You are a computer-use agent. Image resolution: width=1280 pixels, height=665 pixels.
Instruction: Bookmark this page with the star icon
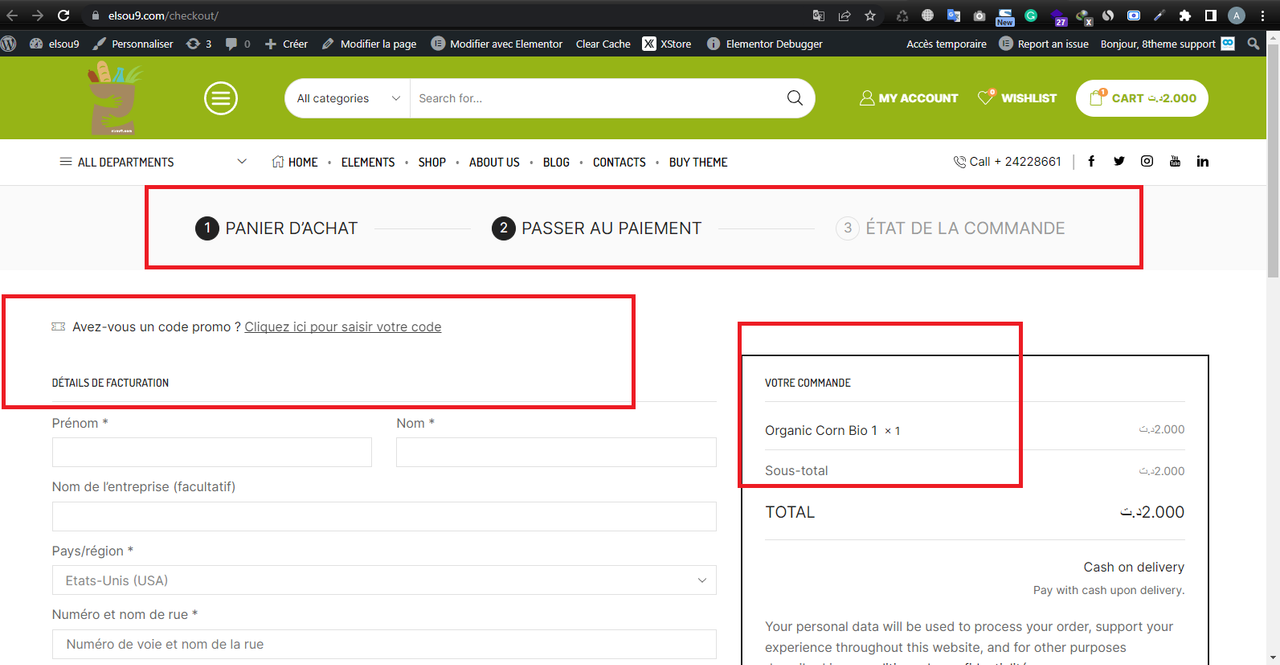point(870,16)
